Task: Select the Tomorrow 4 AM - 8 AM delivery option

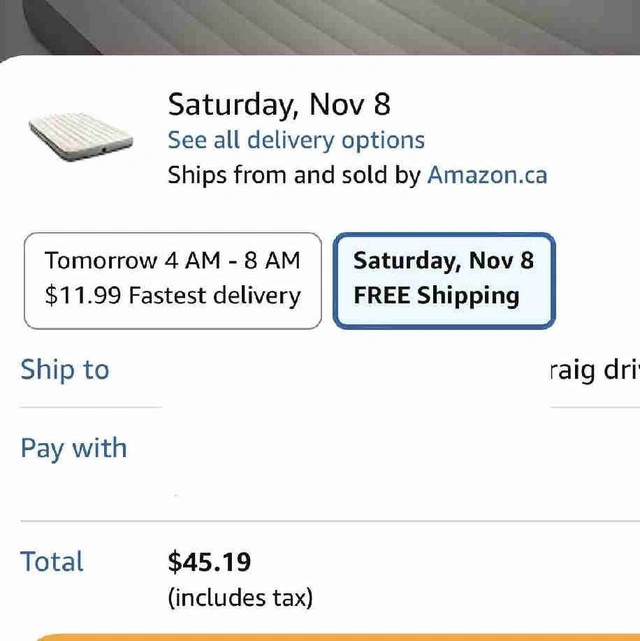Action: [172, 279]
